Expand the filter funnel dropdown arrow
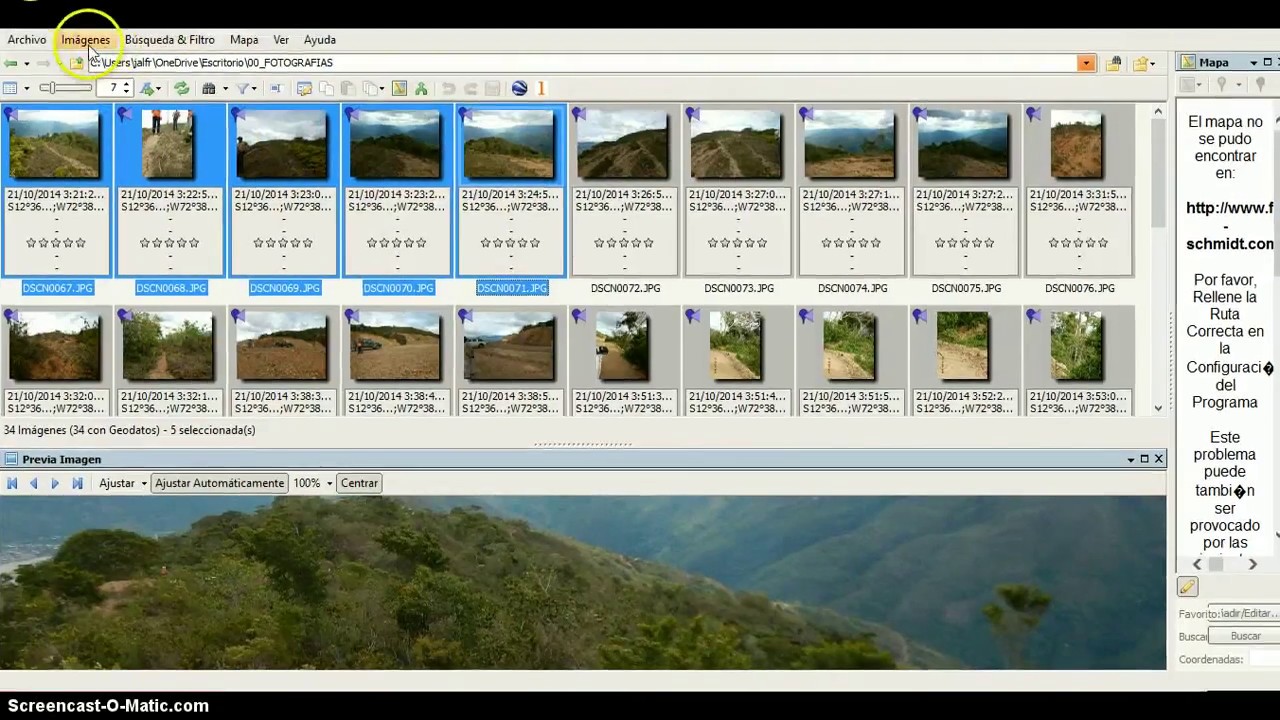1280x720 pixels. (255, 88)
